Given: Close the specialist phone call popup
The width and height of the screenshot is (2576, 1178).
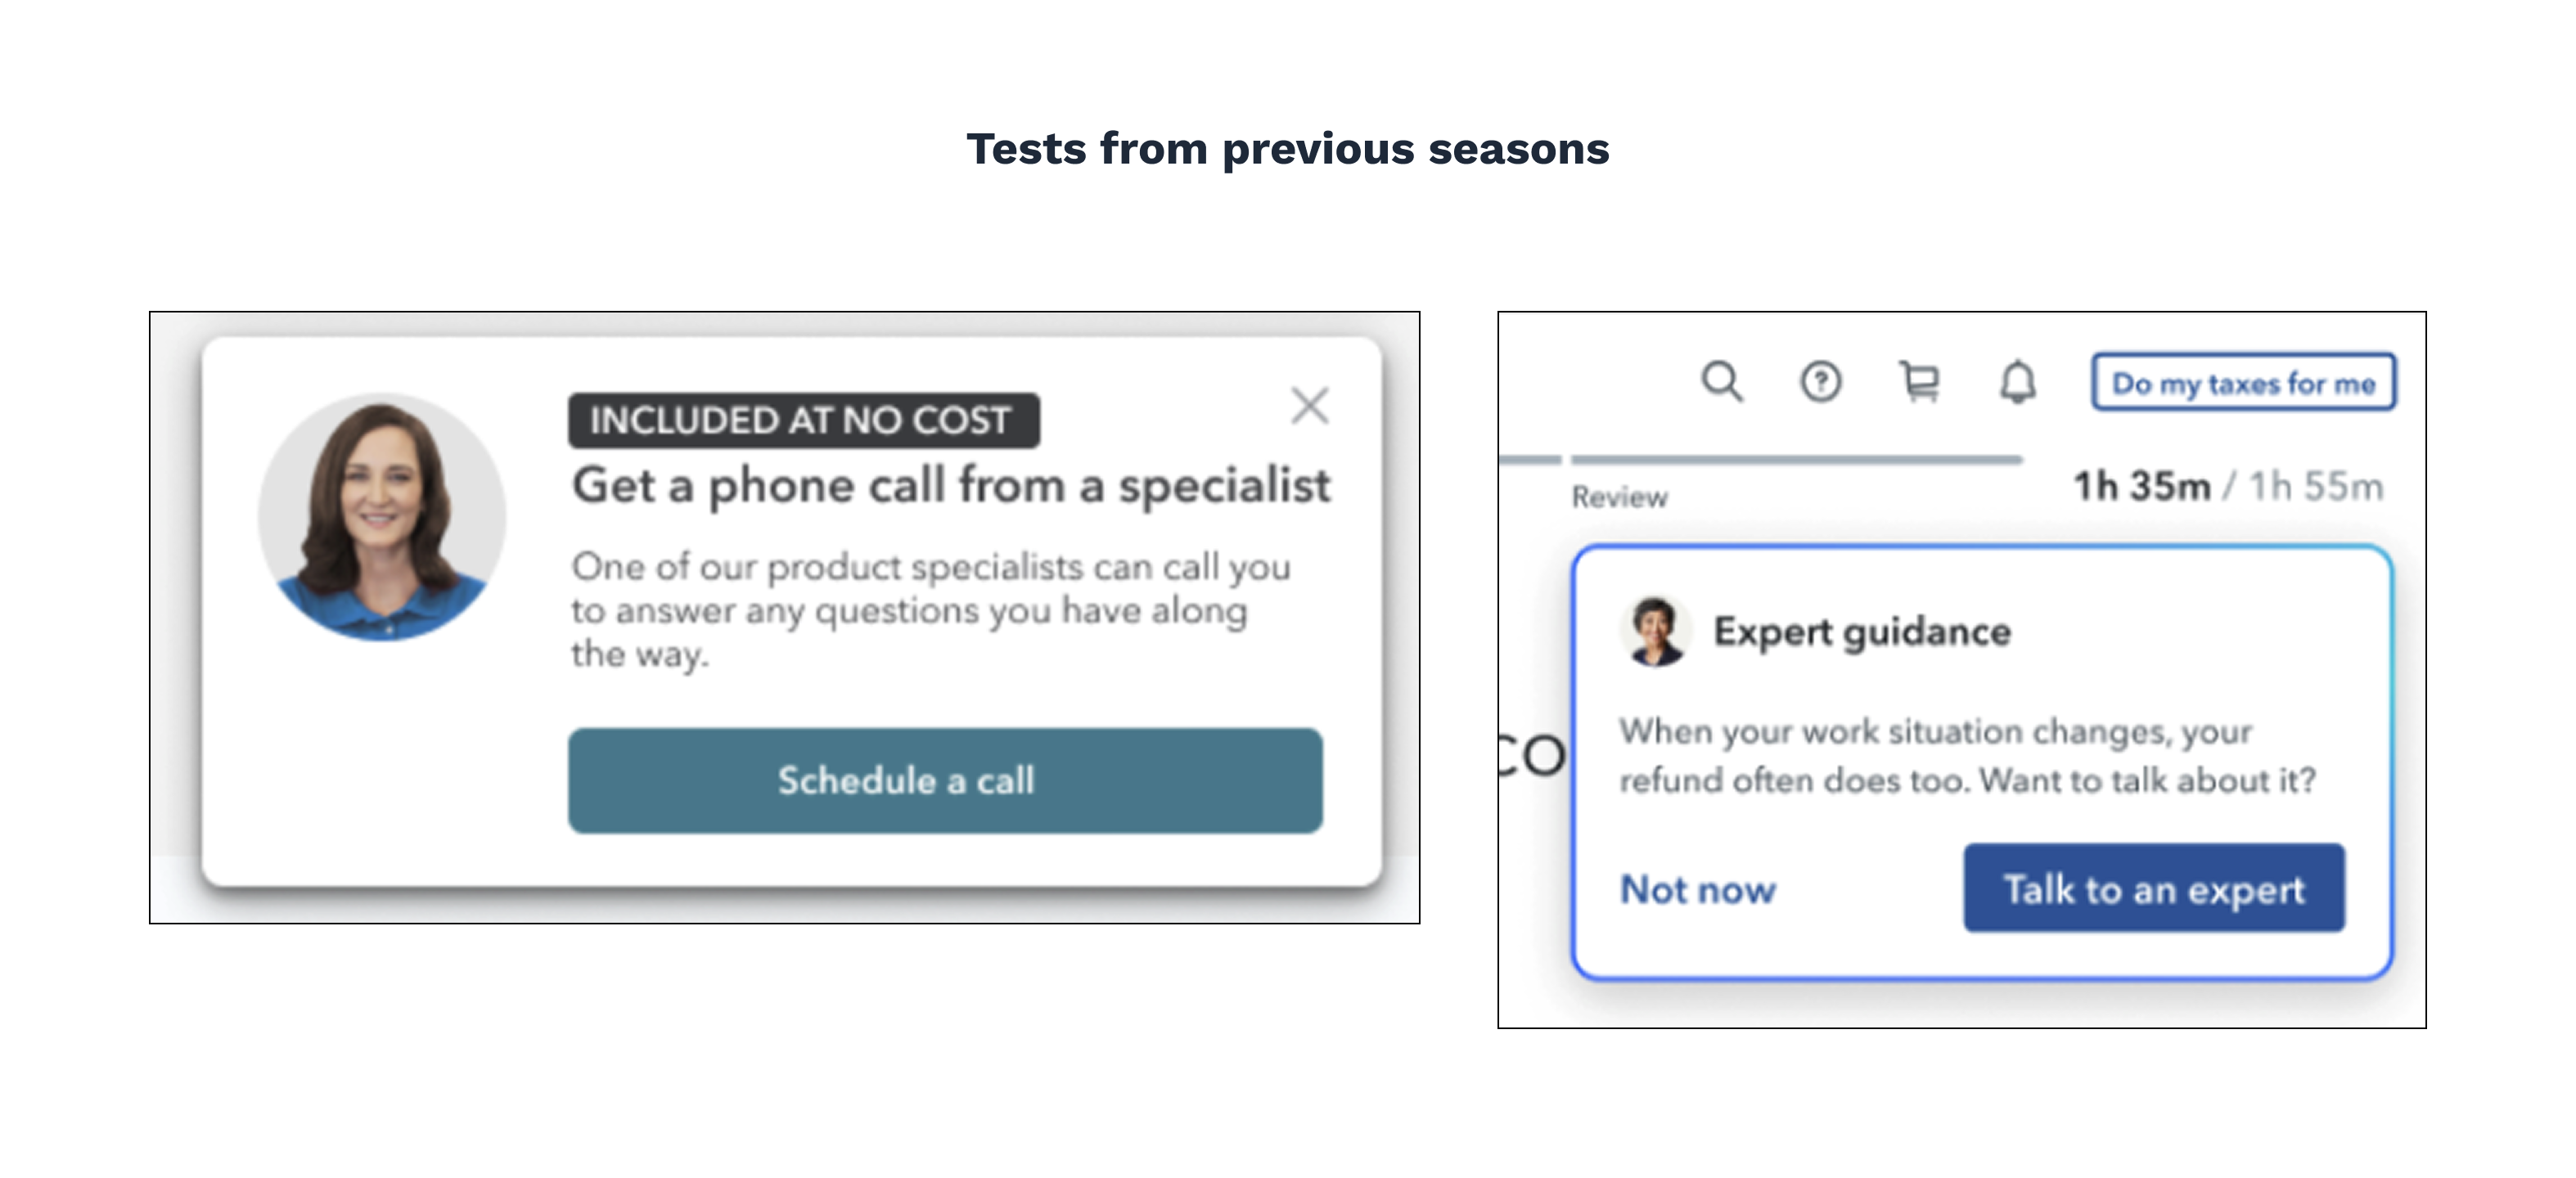Looking at the screenshot, I should (1309, 406).
